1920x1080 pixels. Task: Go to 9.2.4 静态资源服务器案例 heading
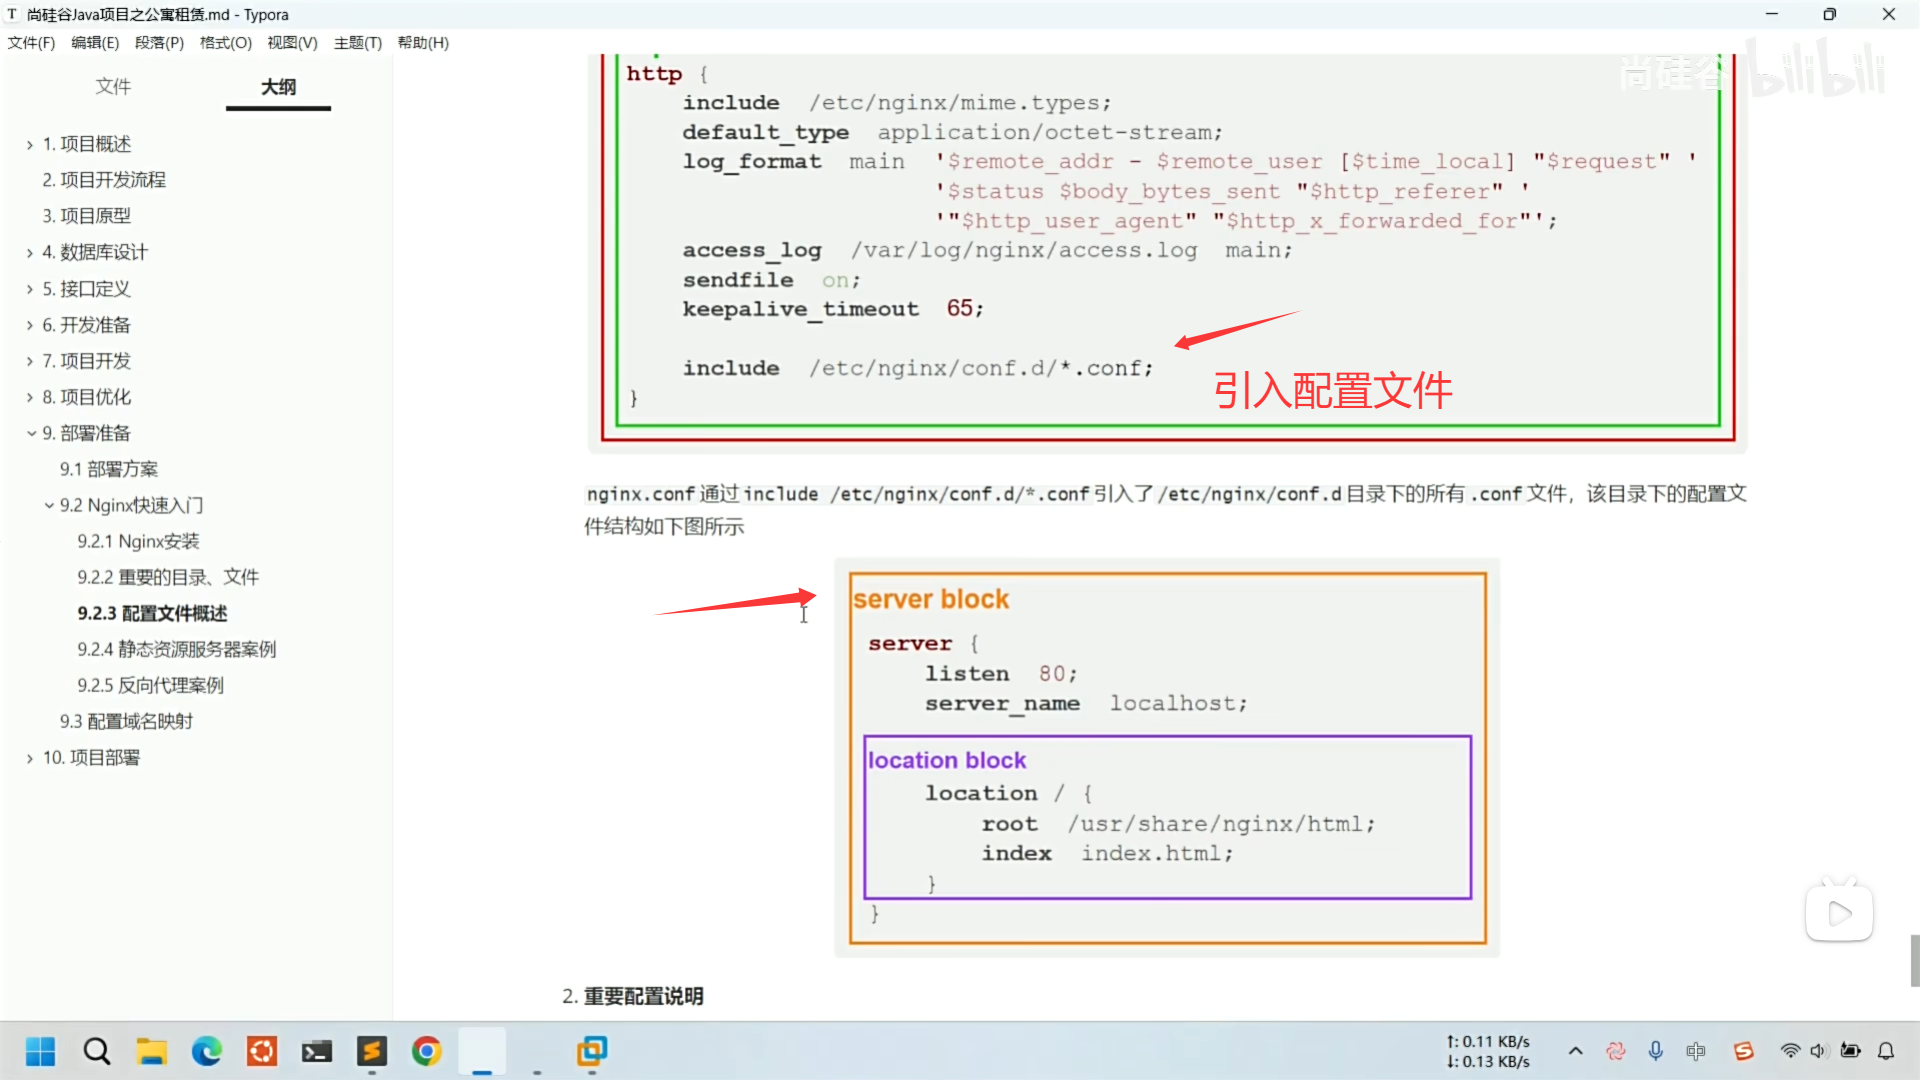click(176, 649)
